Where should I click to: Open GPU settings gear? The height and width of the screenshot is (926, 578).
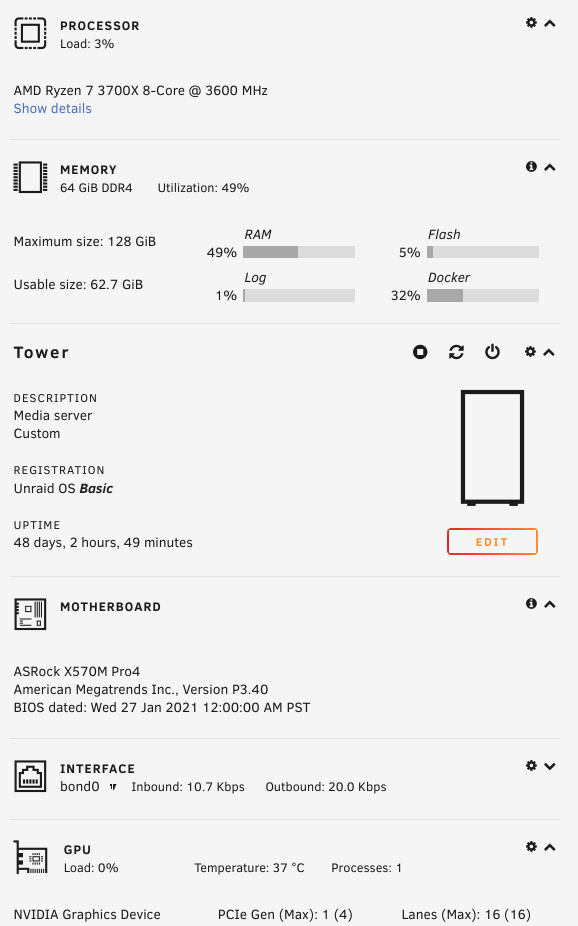(531, 847)
